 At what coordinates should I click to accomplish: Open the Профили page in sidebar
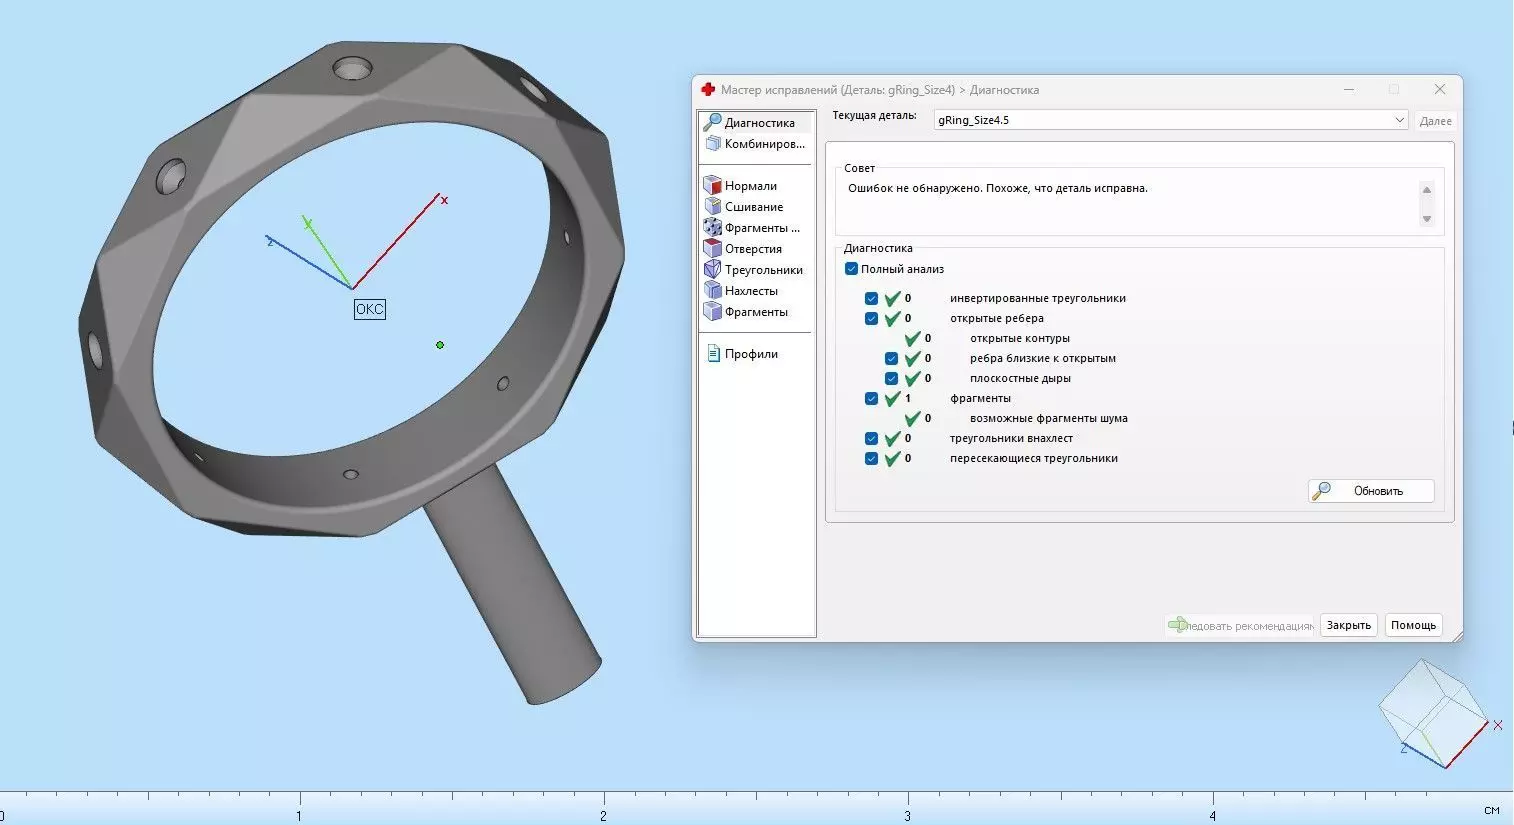pos(742,354)
